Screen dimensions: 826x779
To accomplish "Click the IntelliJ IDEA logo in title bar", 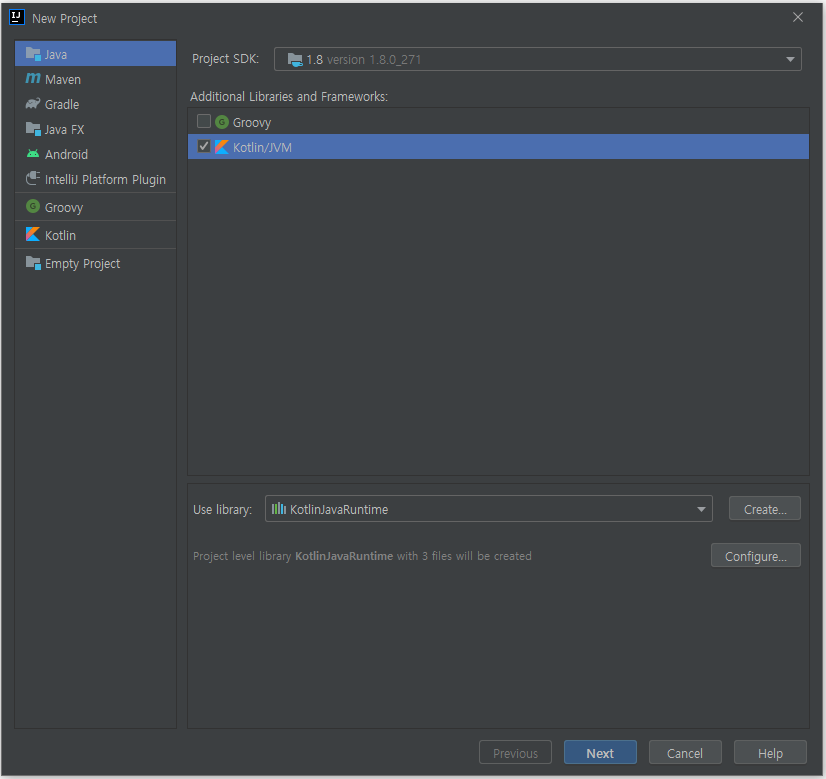I will (17, 17).
